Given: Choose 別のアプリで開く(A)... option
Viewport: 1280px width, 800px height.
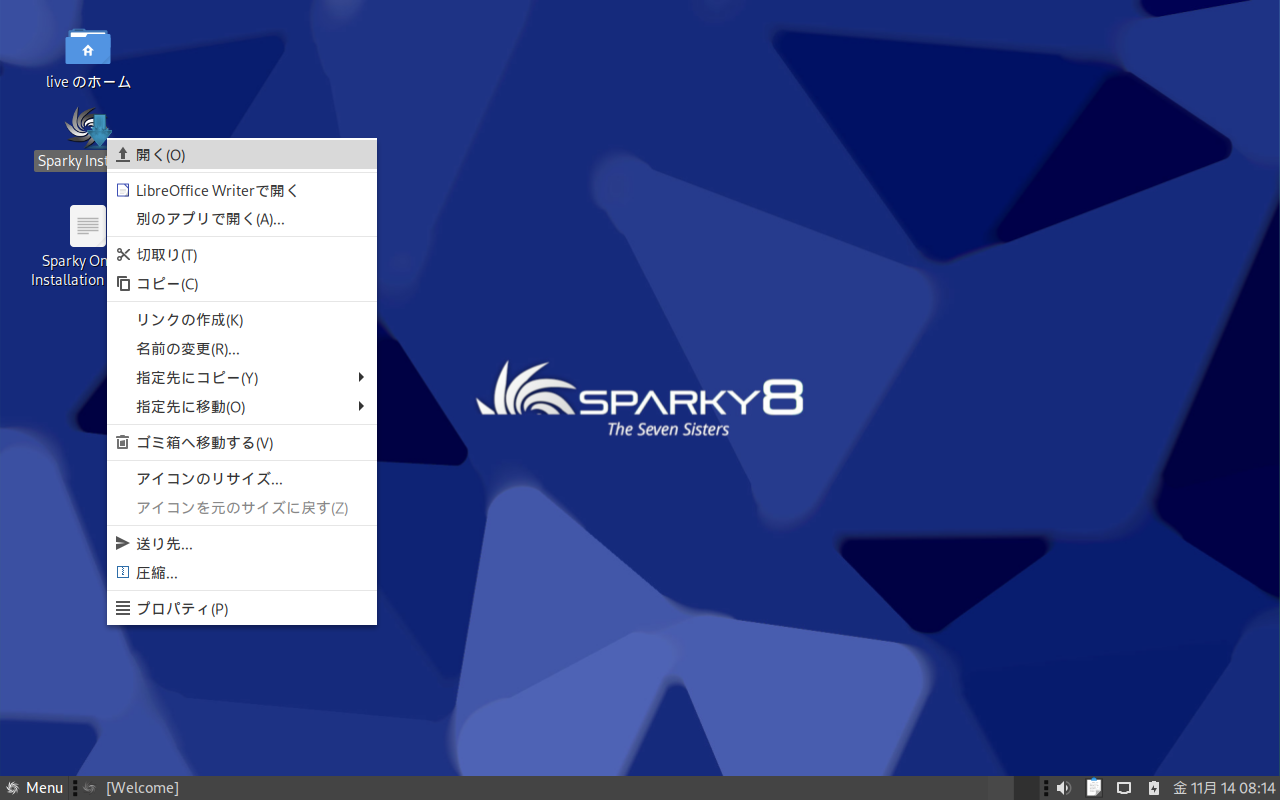Looking at the screenshot, I should [x=242, y=219].
